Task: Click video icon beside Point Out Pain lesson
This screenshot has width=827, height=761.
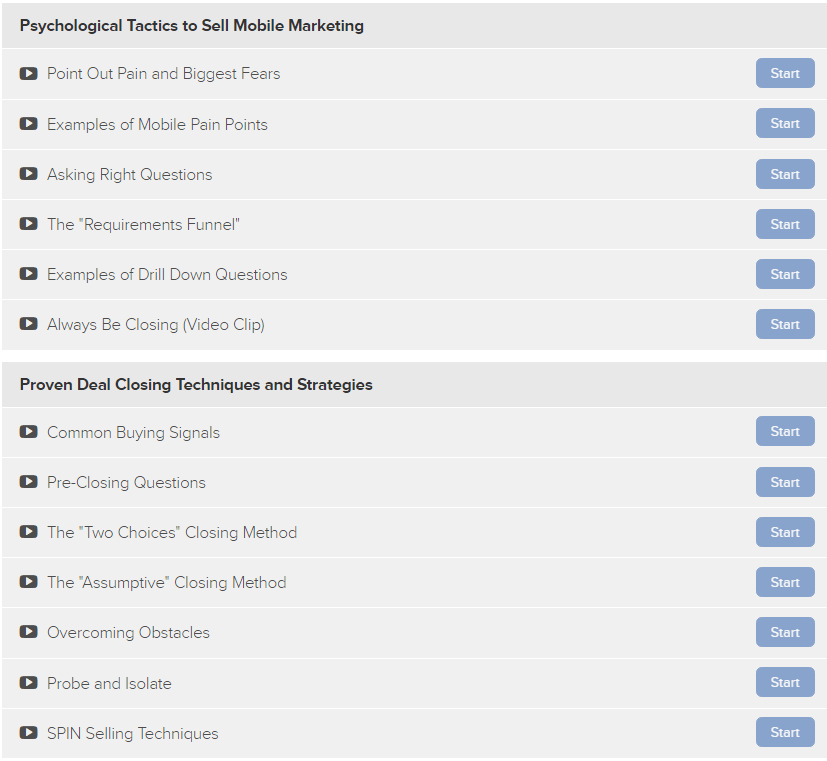Action: (28, 73)
